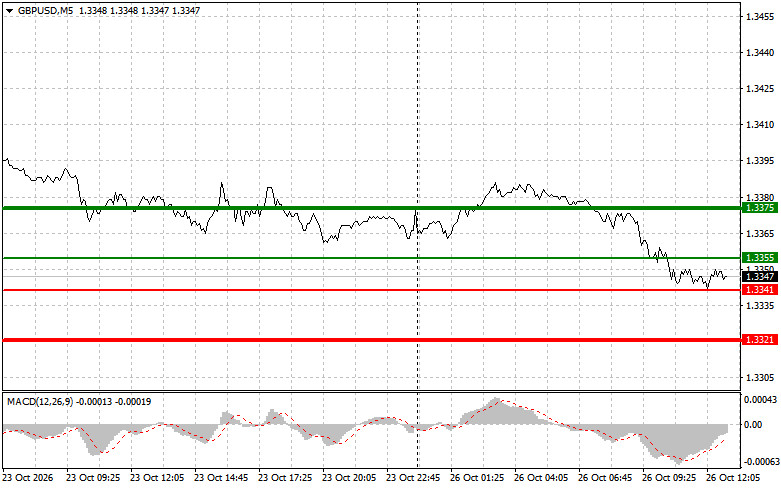781x489 pixels.
Task: Click the 23 Oct 09:25 time label
Action: pyautogui.click(x=93, y=478)
